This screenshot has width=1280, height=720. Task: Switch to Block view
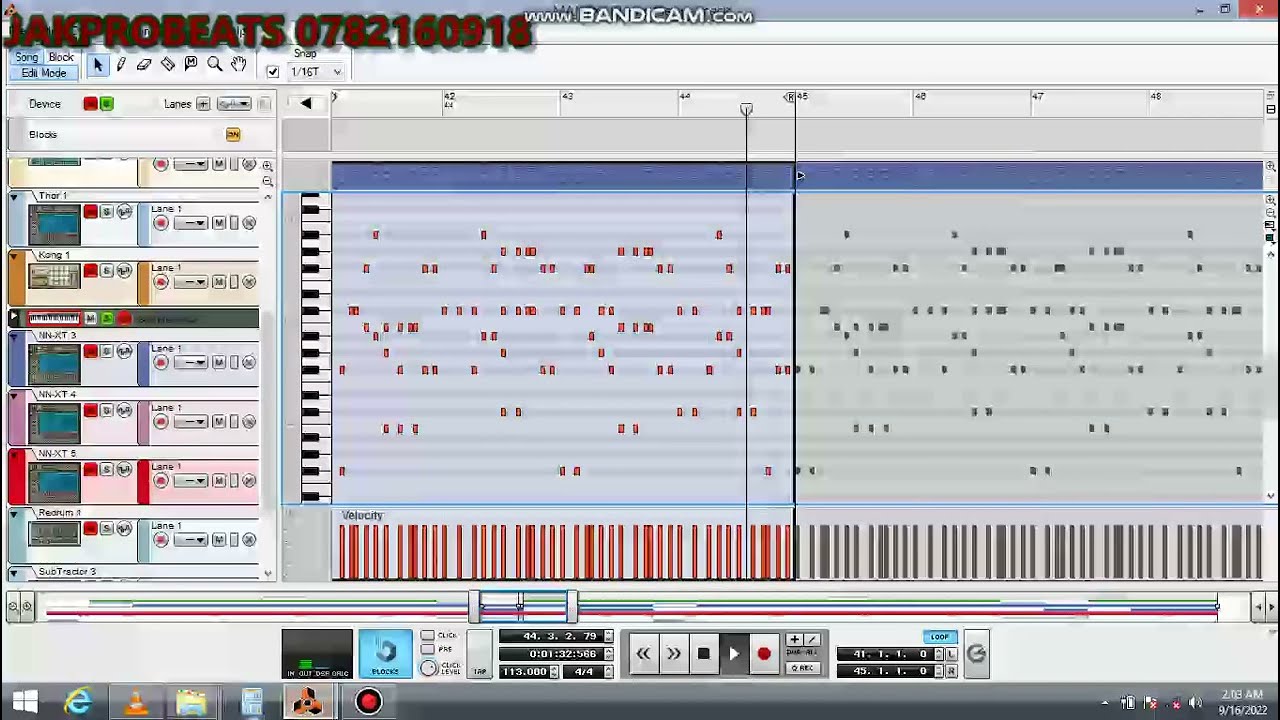(x=61, y=57)
